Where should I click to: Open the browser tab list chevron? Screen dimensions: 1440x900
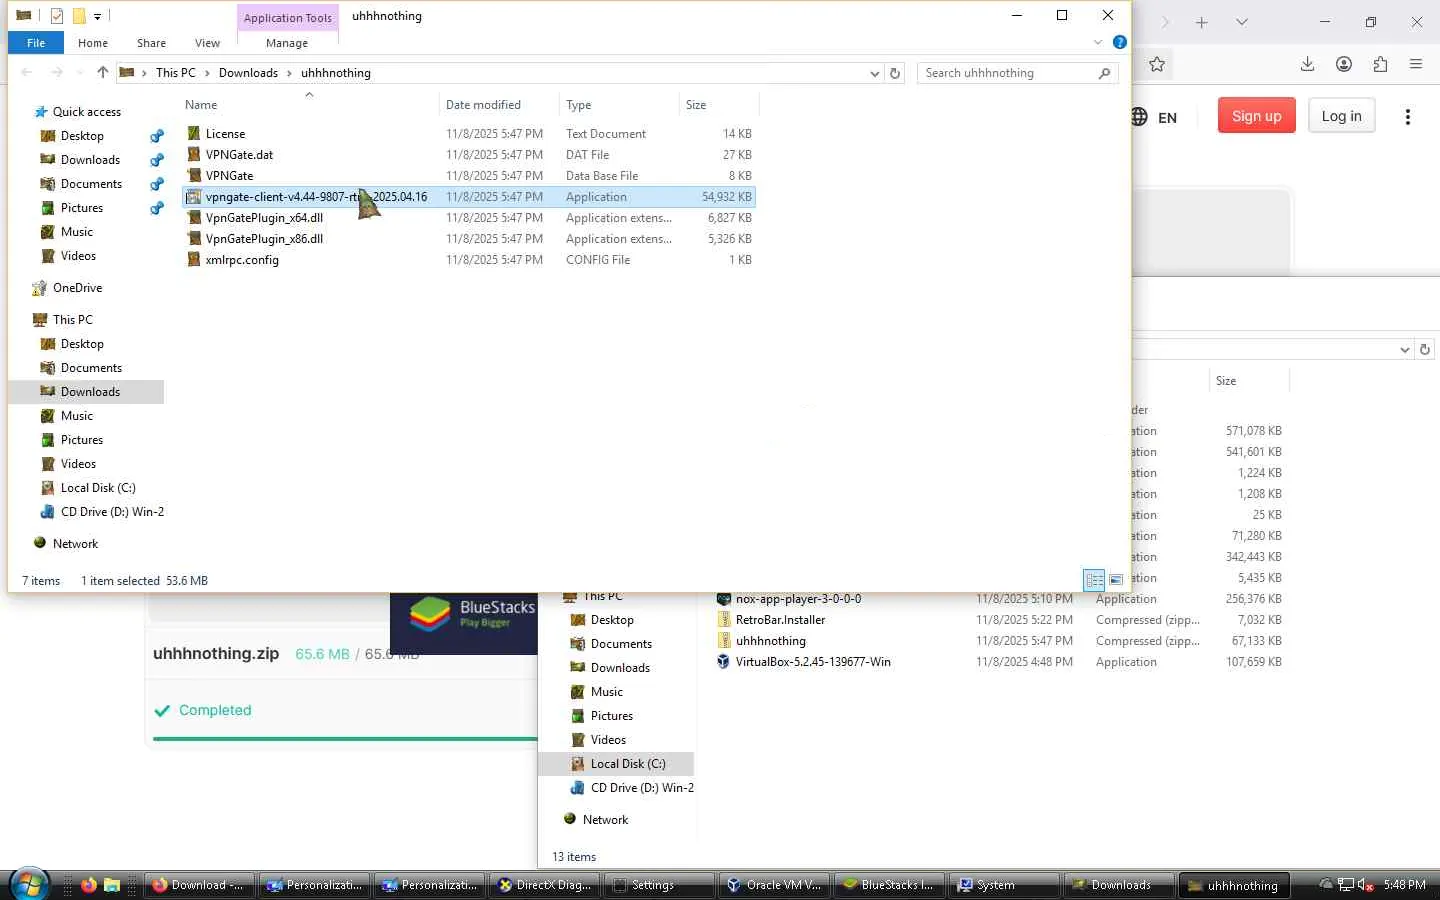pyautogui.click(x=1242, y=22)
